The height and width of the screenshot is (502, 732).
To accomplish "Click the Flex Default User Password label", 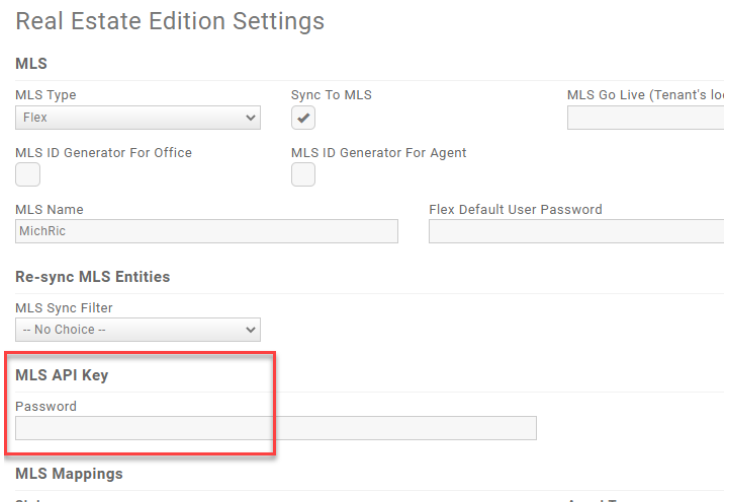I will pos(515,210).
